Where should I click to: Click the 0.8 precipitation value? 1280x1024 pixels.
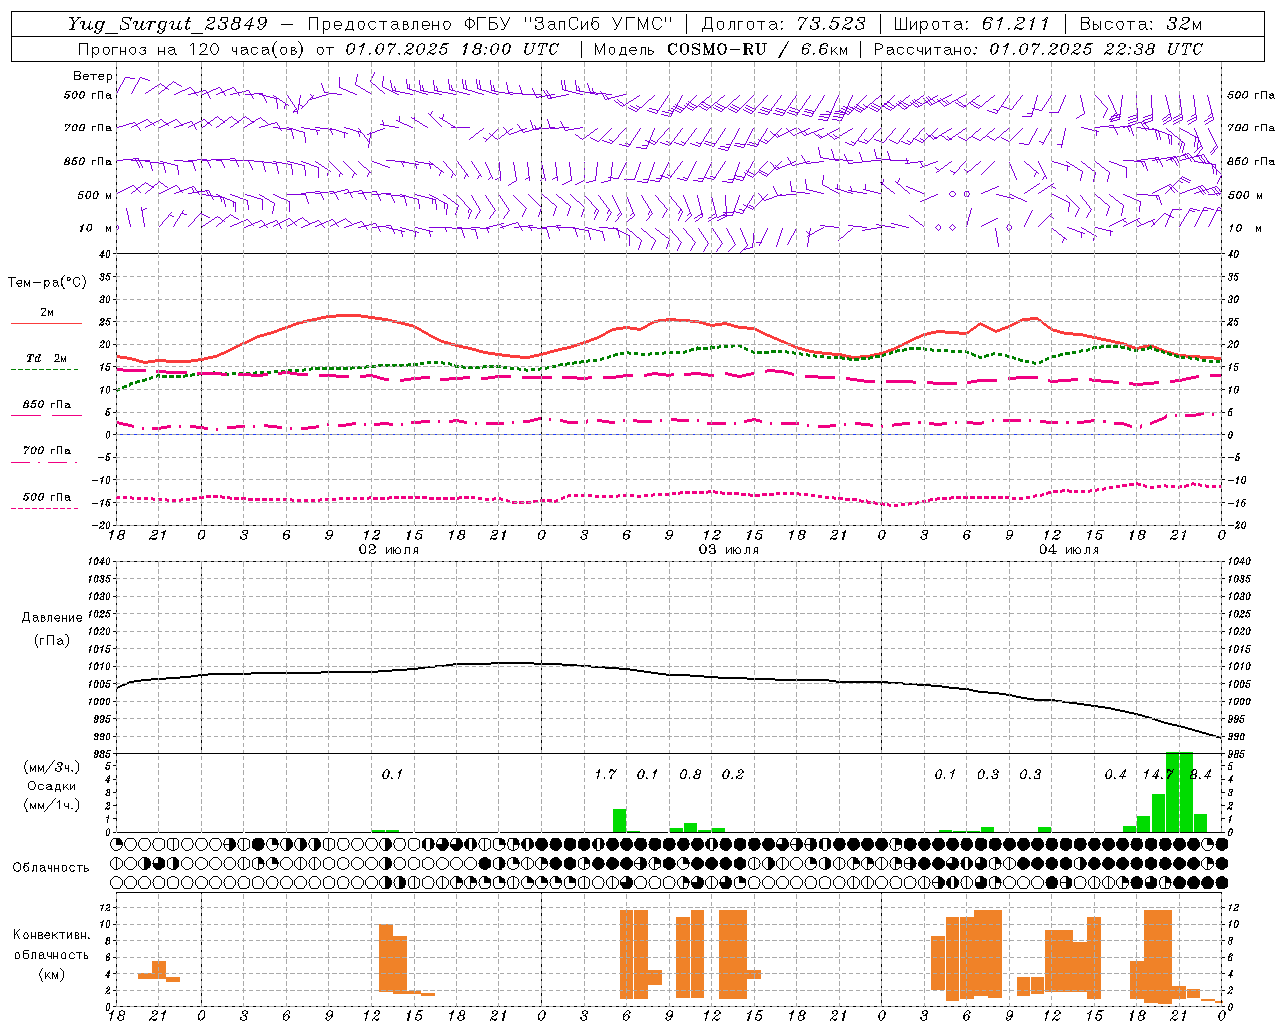(690, 775)
